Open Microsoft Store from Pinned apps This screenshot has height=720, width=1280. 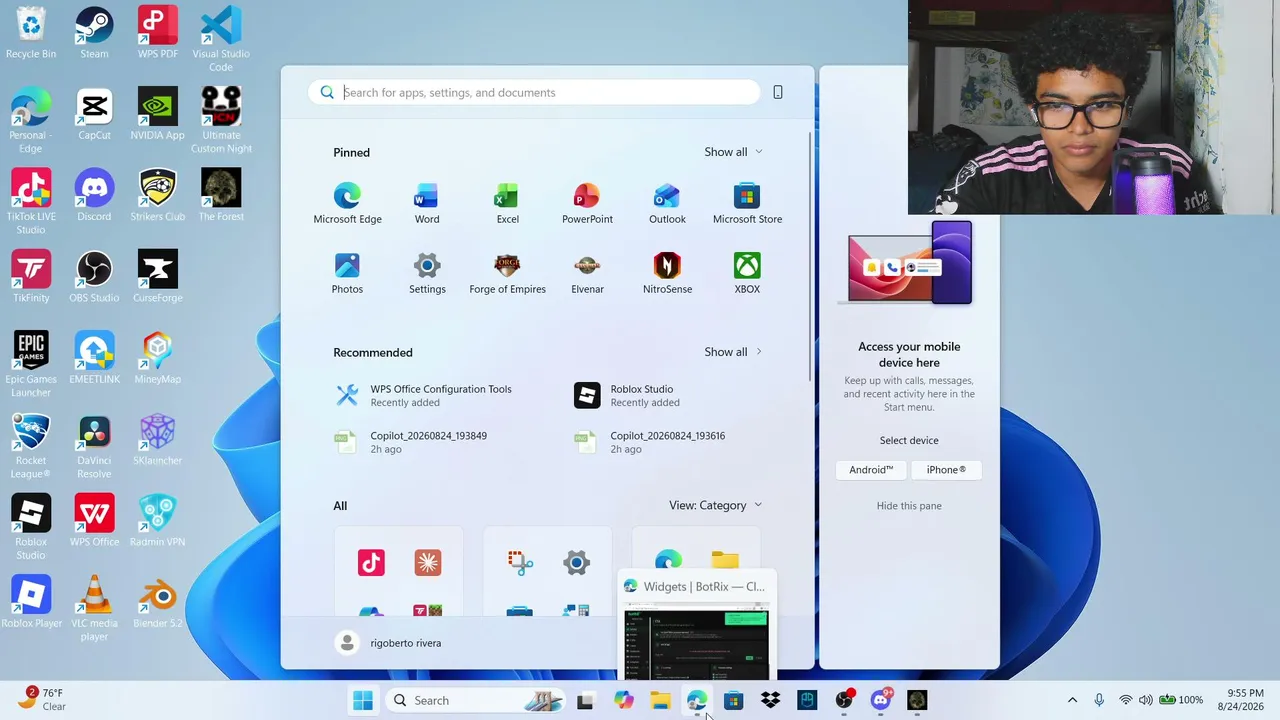click(747, 204)
